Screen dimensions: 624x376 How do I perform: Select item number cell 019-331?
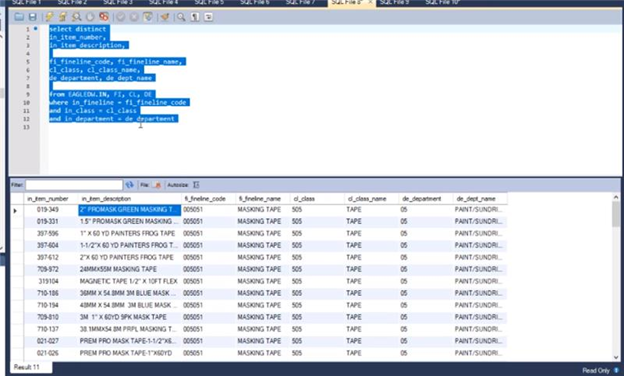coord(48,221)
